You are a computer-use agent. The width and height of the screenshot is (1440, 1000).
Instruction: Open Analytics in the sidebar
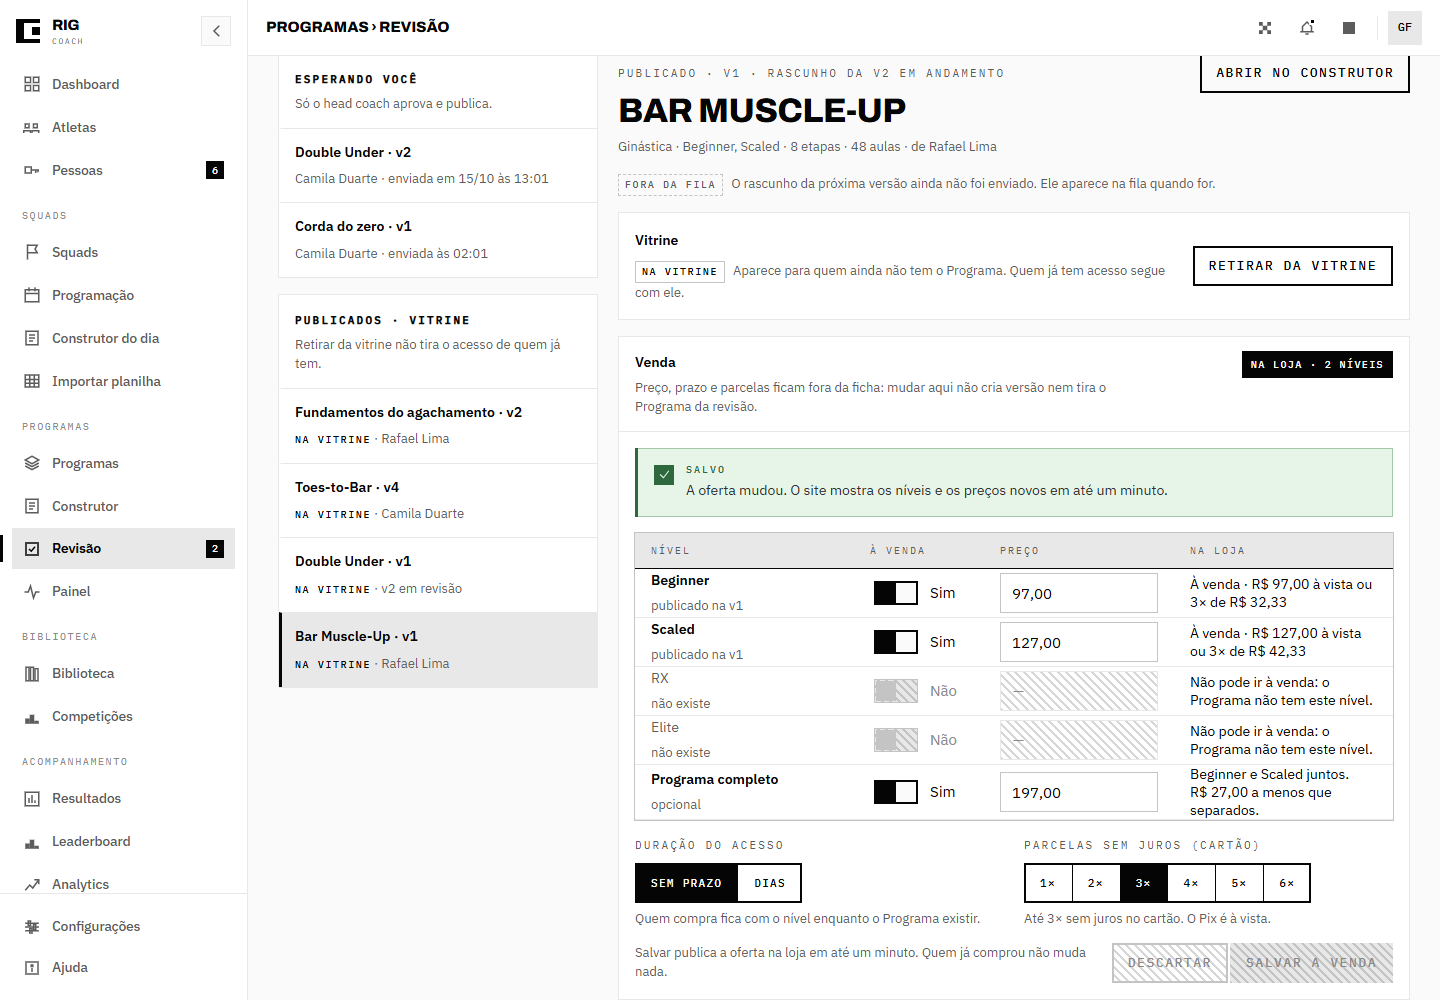(x=123, y=884)
